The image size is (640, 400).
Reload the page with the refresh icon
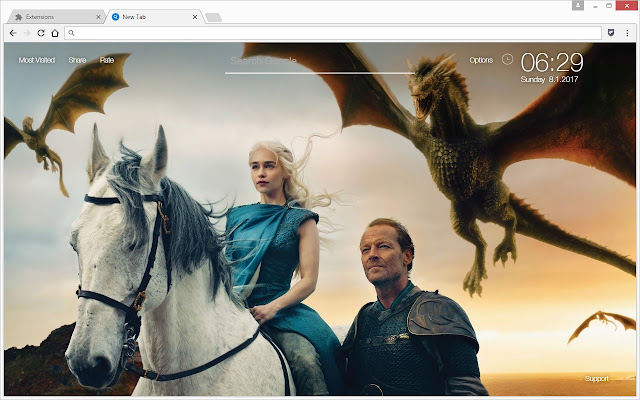41,33
